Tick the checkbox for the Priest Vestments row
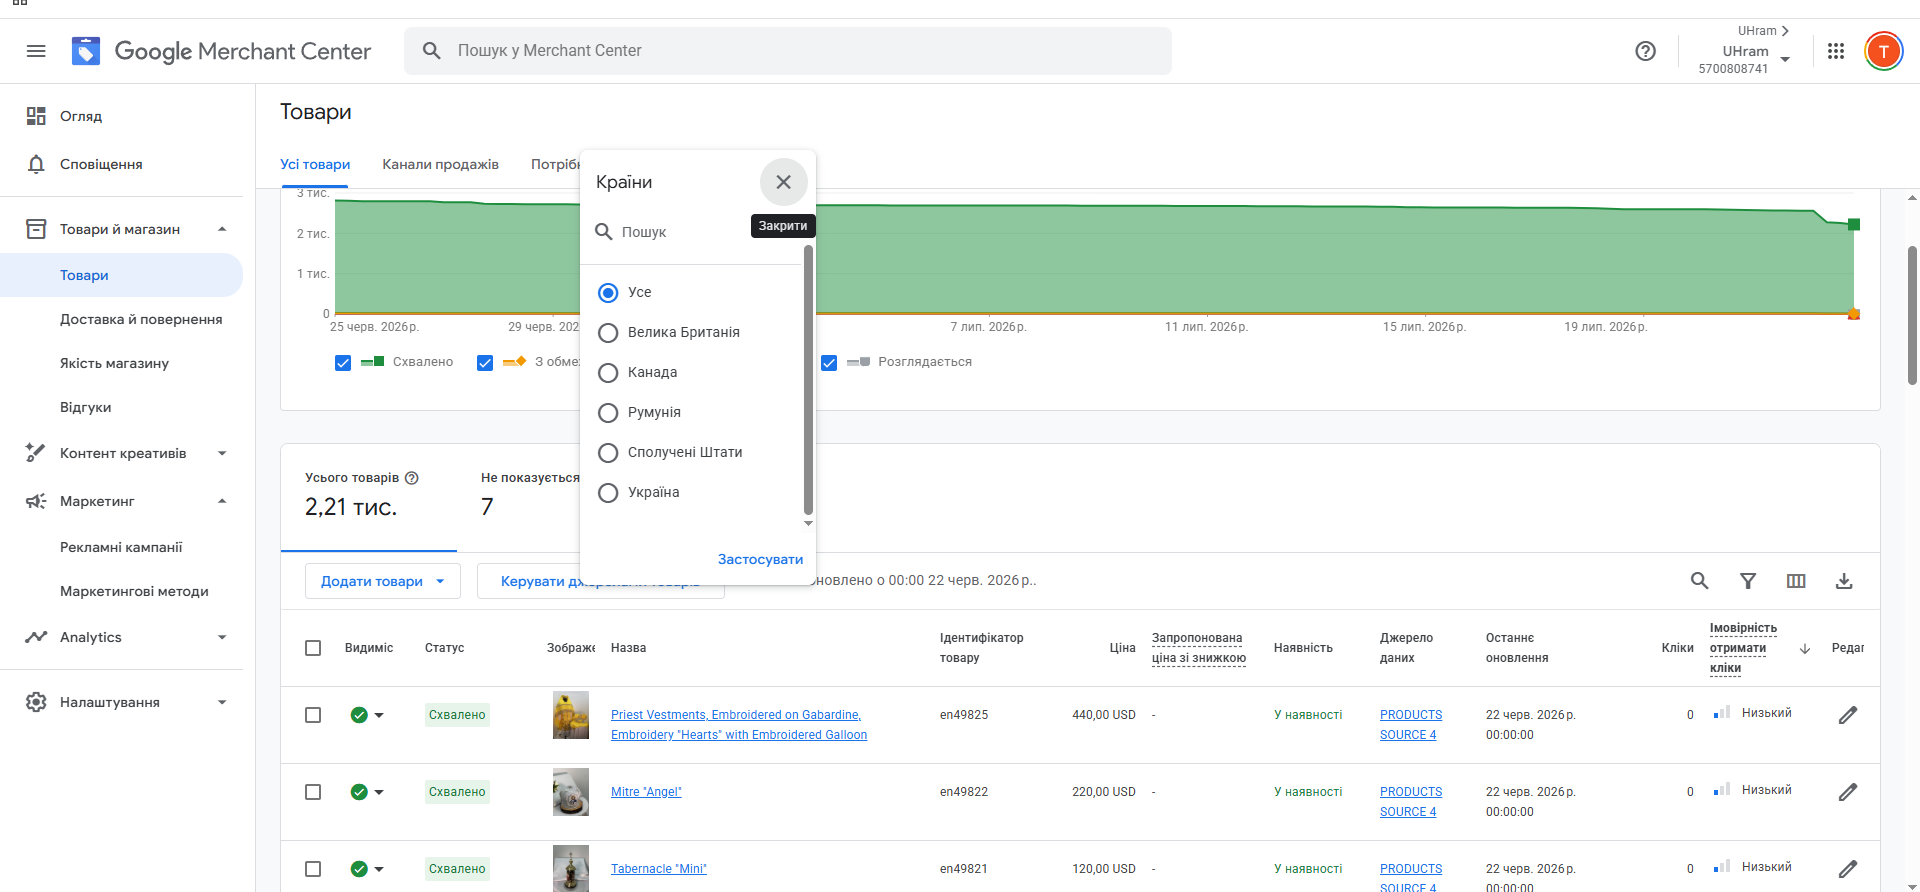 (x=313, y=715)
